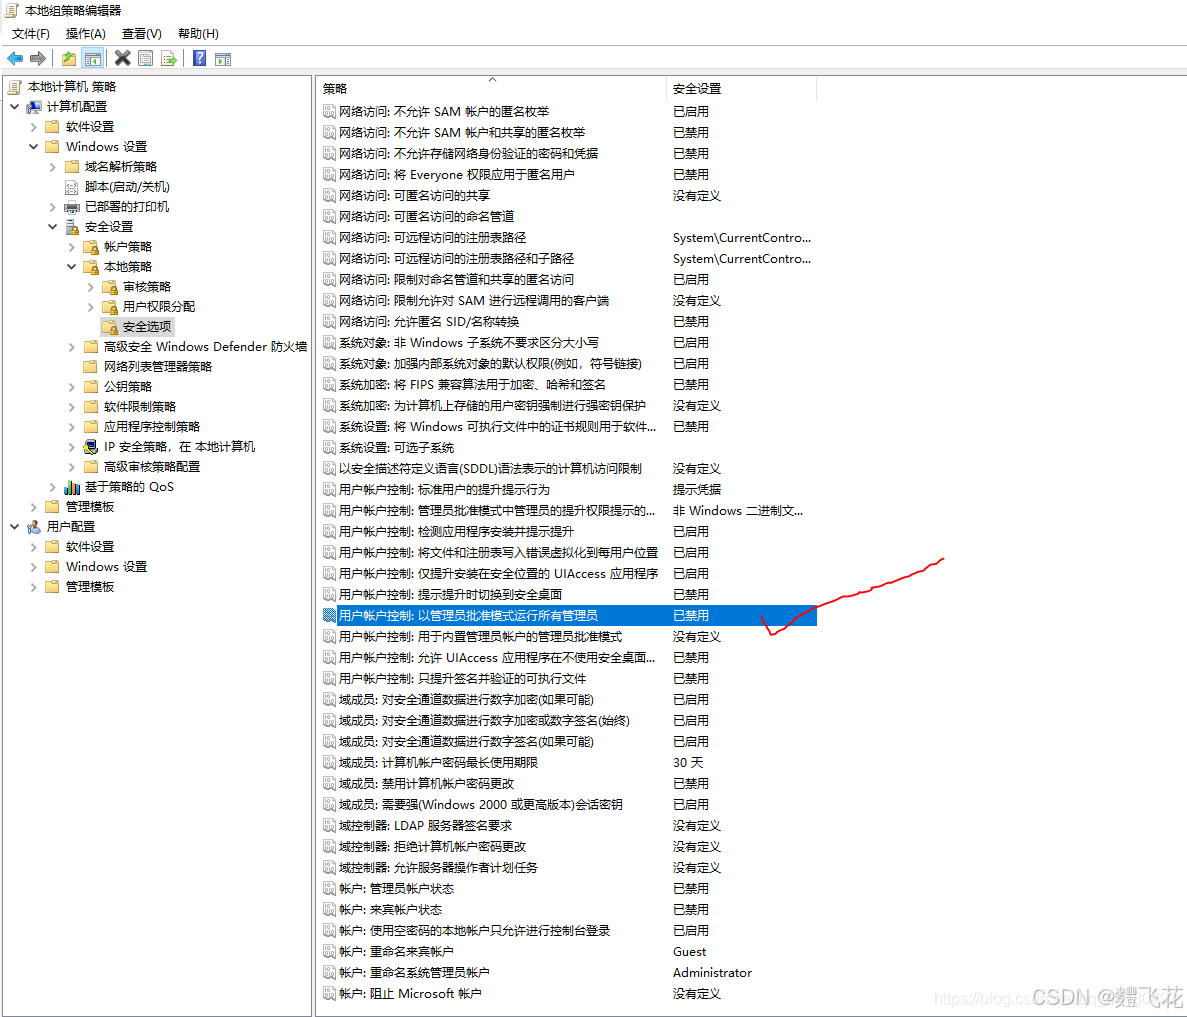This screenshot has height=1017, width=1187.
Task: Open the 帮助(H) menu
Action: click(198, 34)
